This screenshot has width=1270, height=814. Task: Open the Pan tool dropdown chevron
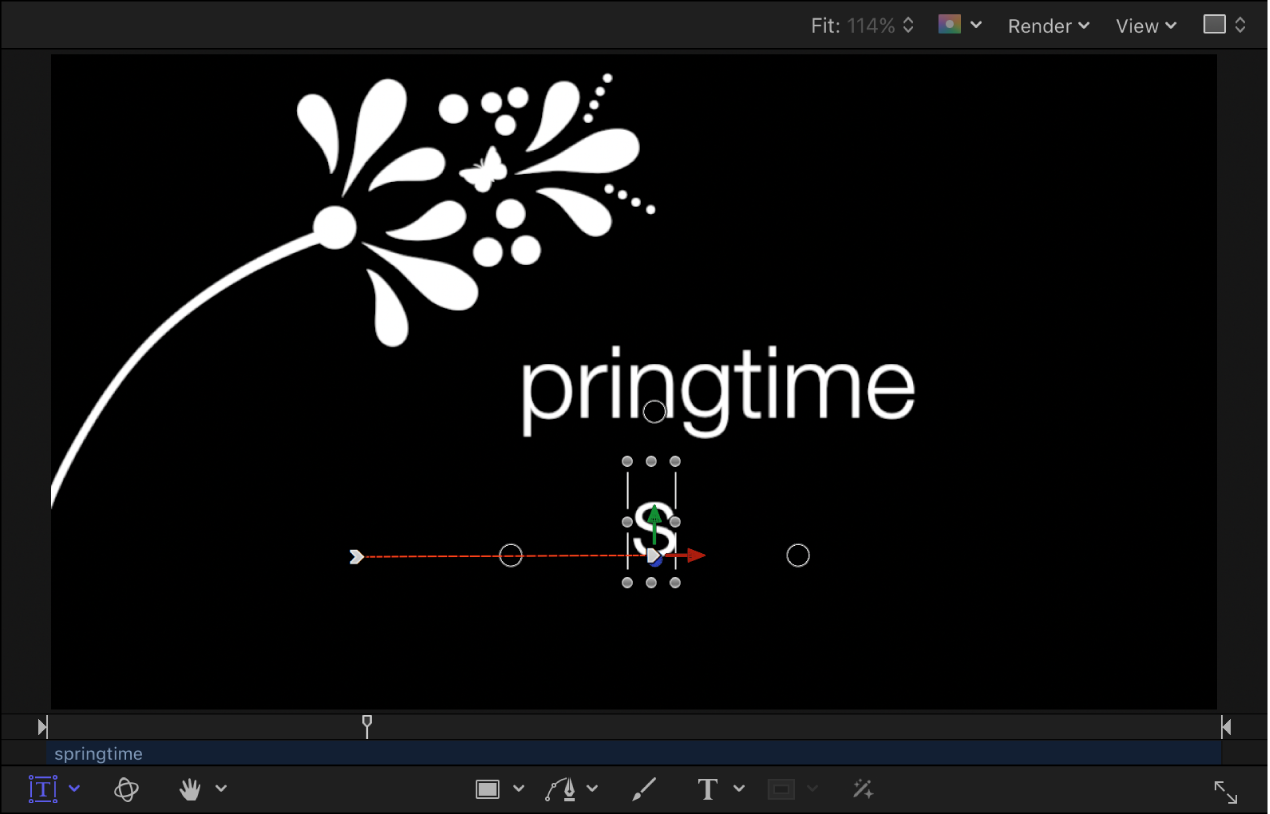(221, 789)
